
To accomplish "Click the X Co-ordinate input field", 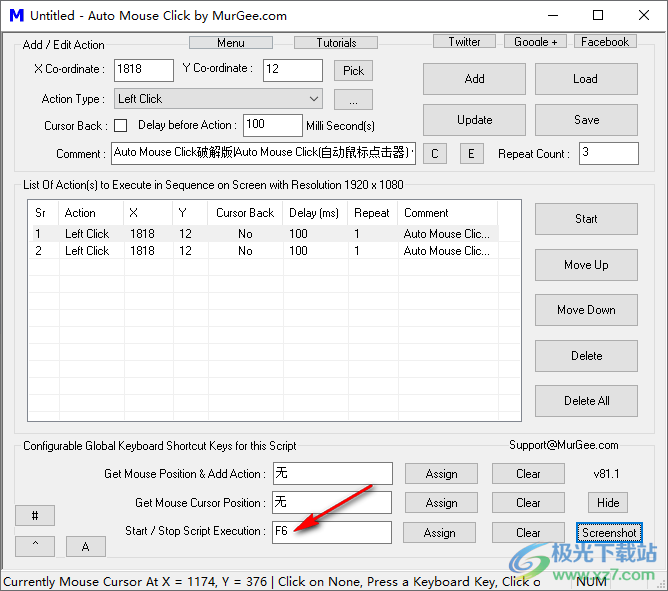I will (144, 70).
